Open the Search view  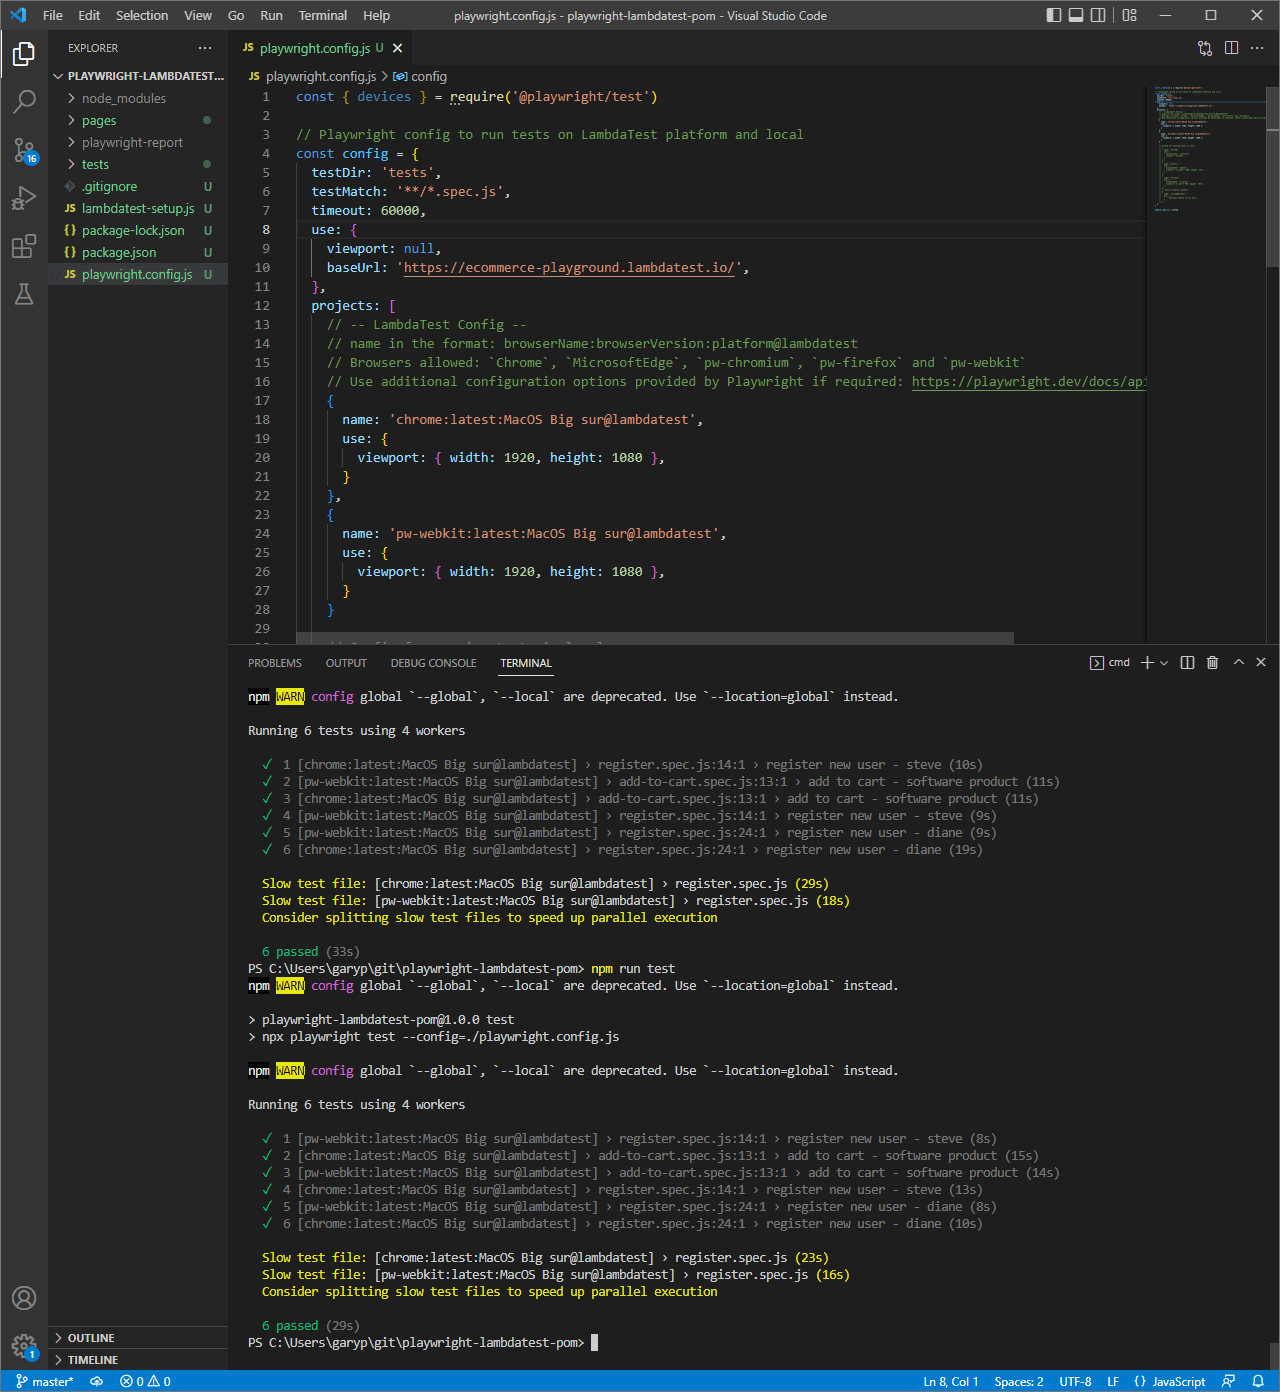pos(24,102)
